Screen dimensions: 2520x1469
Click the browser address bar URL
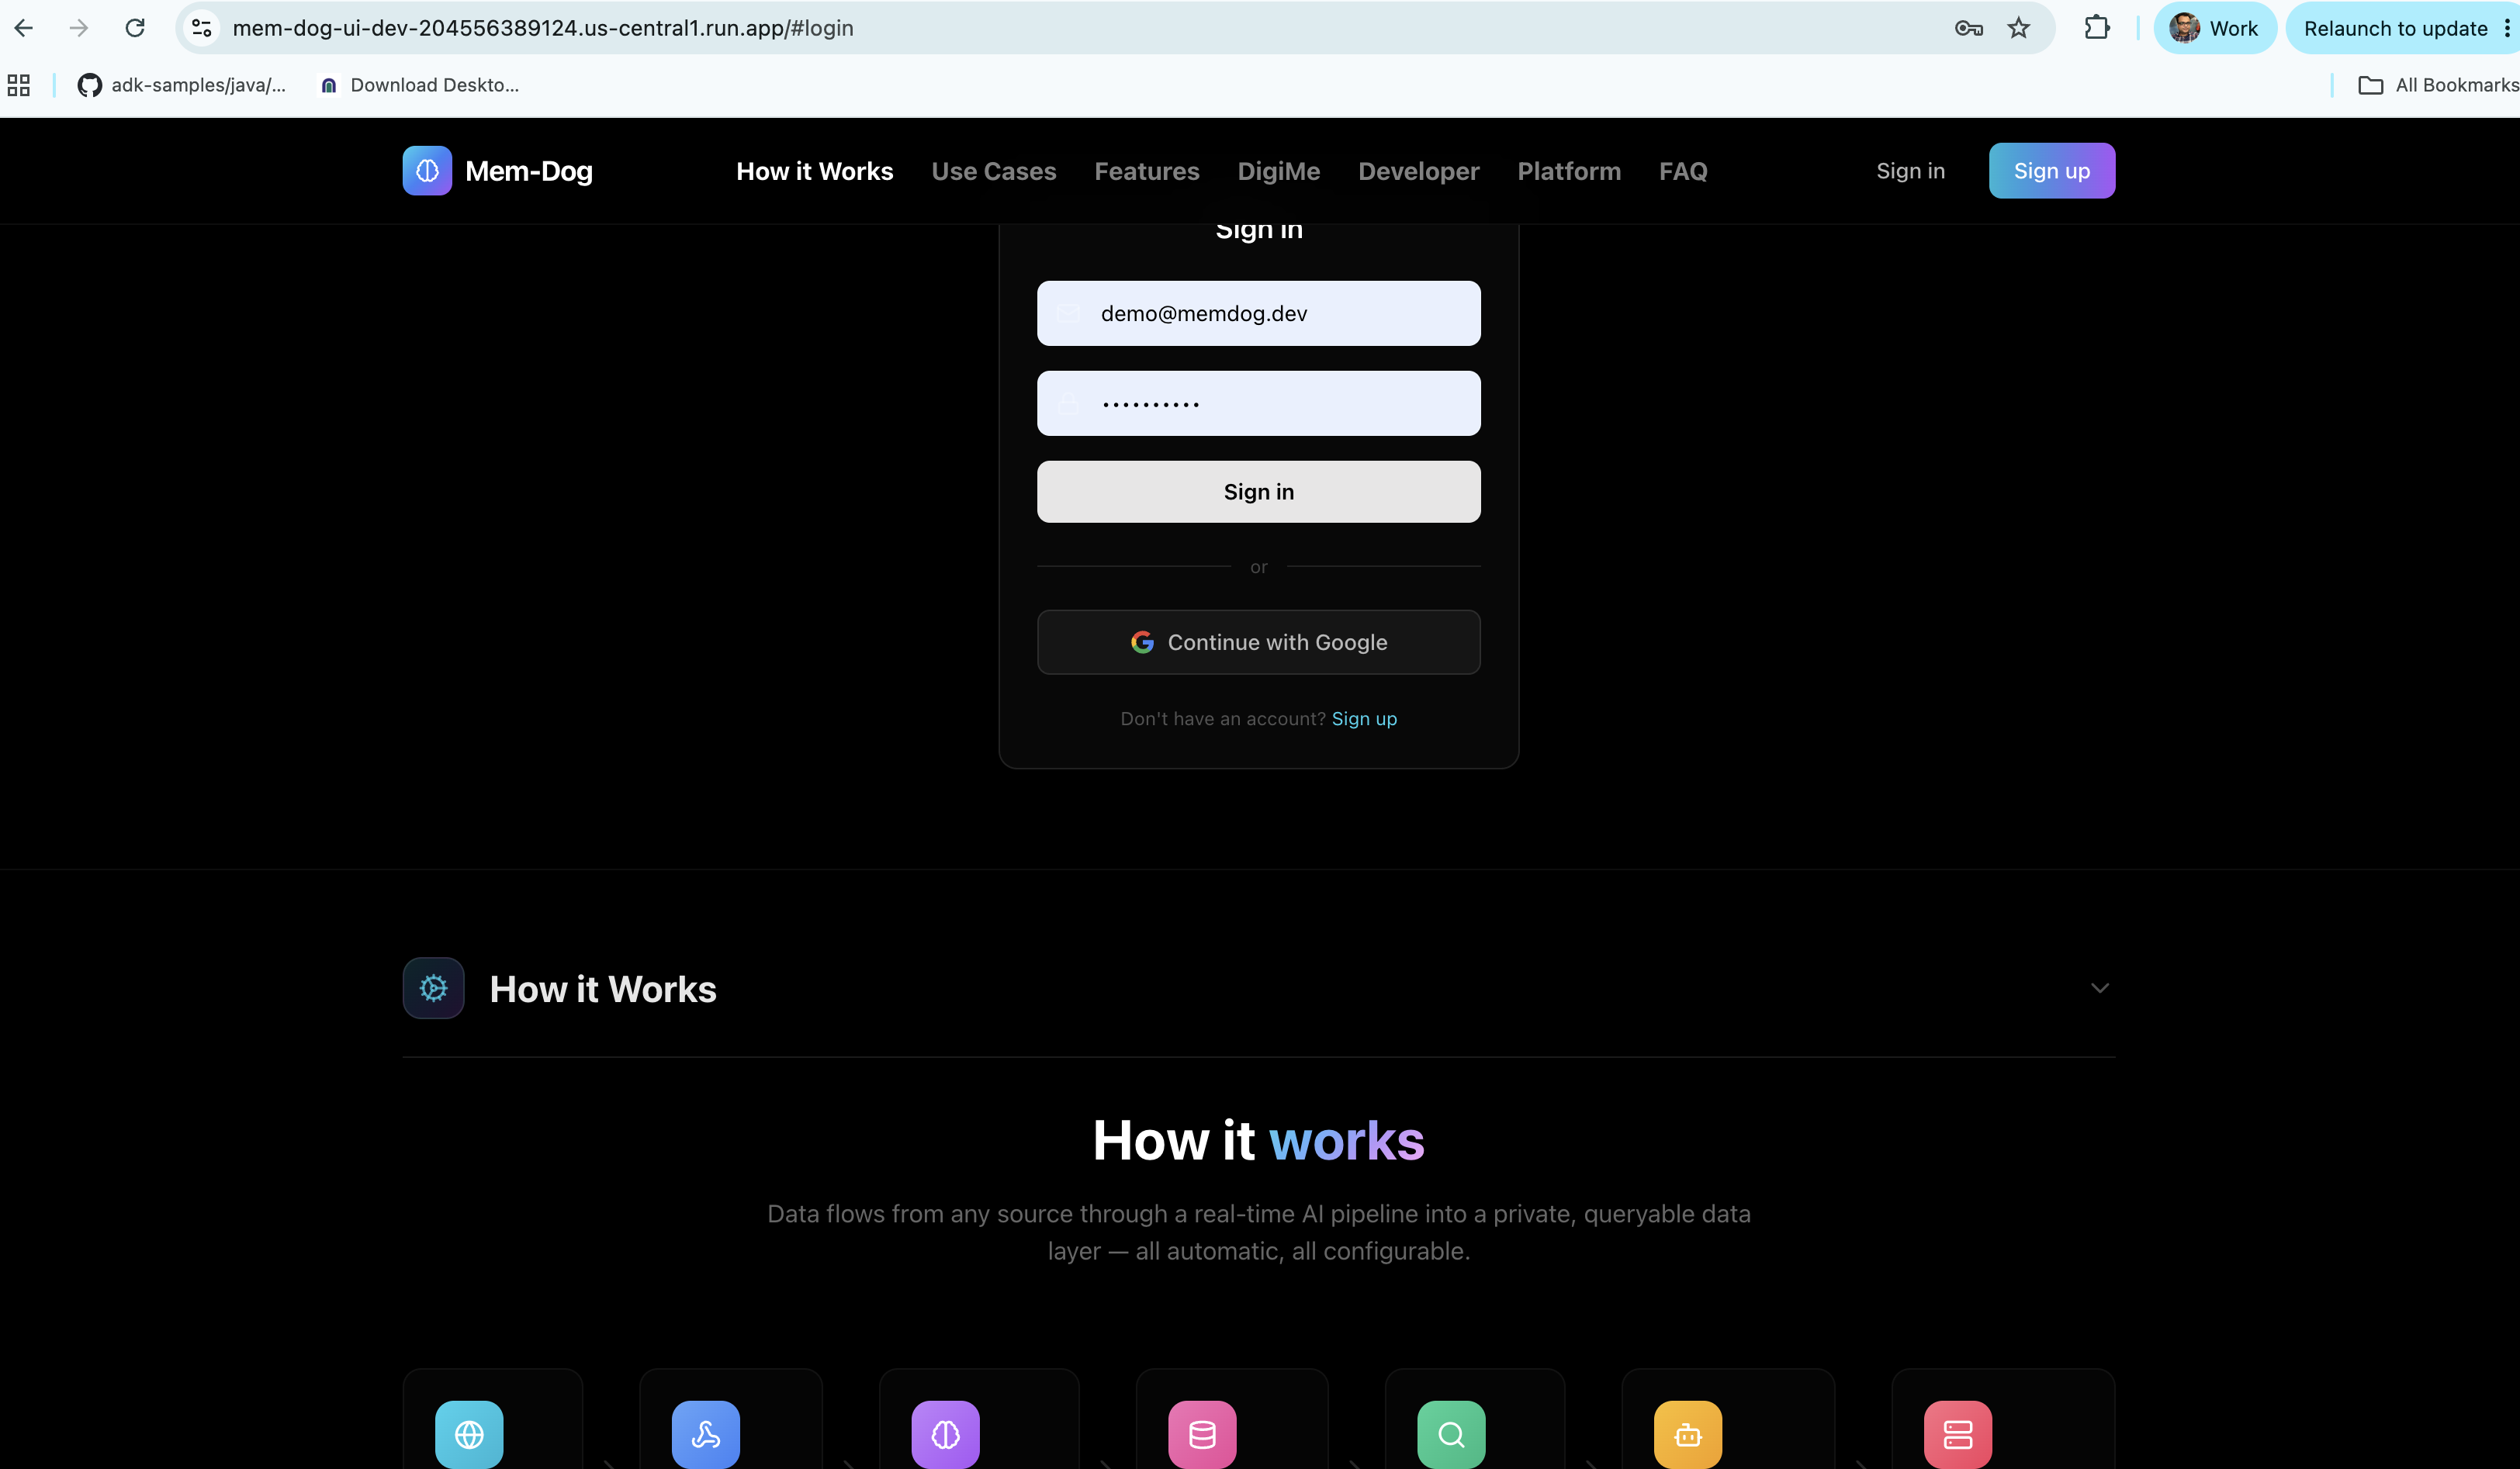[543, 28]
